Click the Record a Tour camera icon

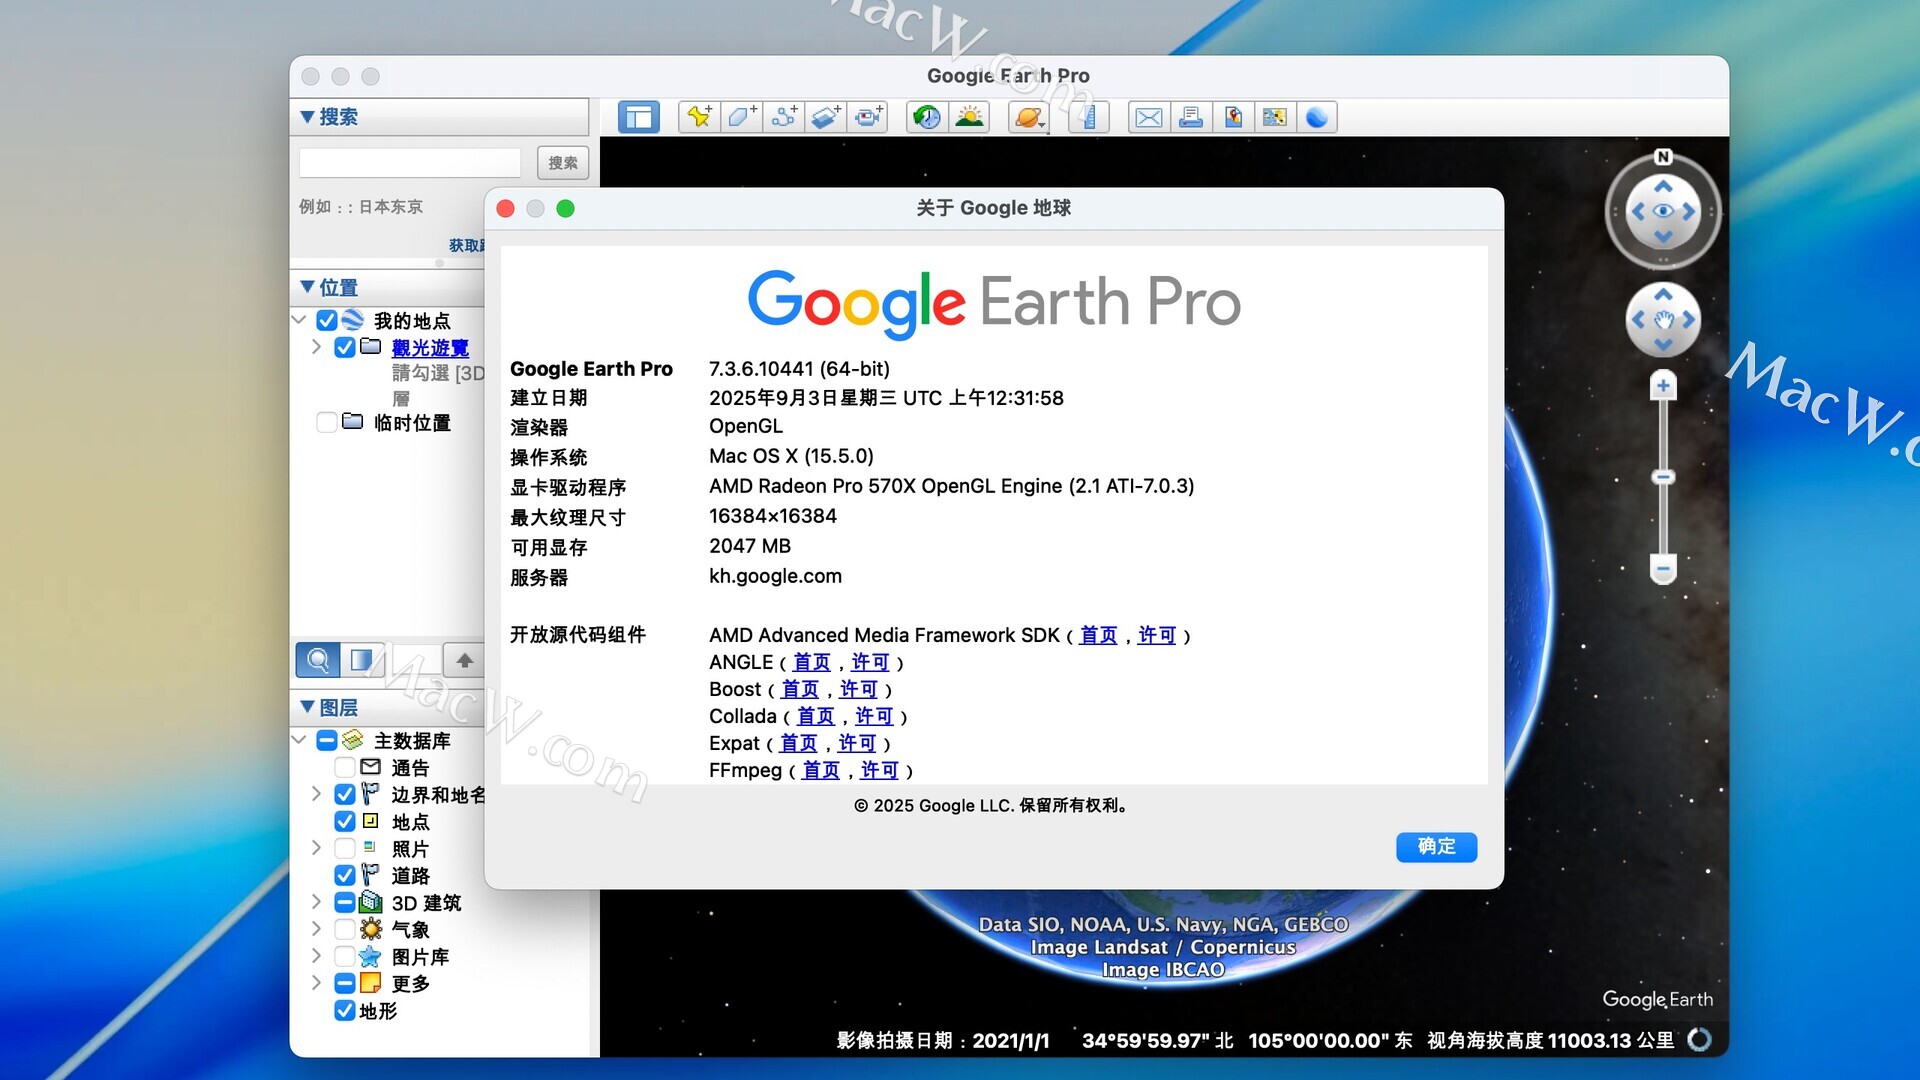[868, 117]
